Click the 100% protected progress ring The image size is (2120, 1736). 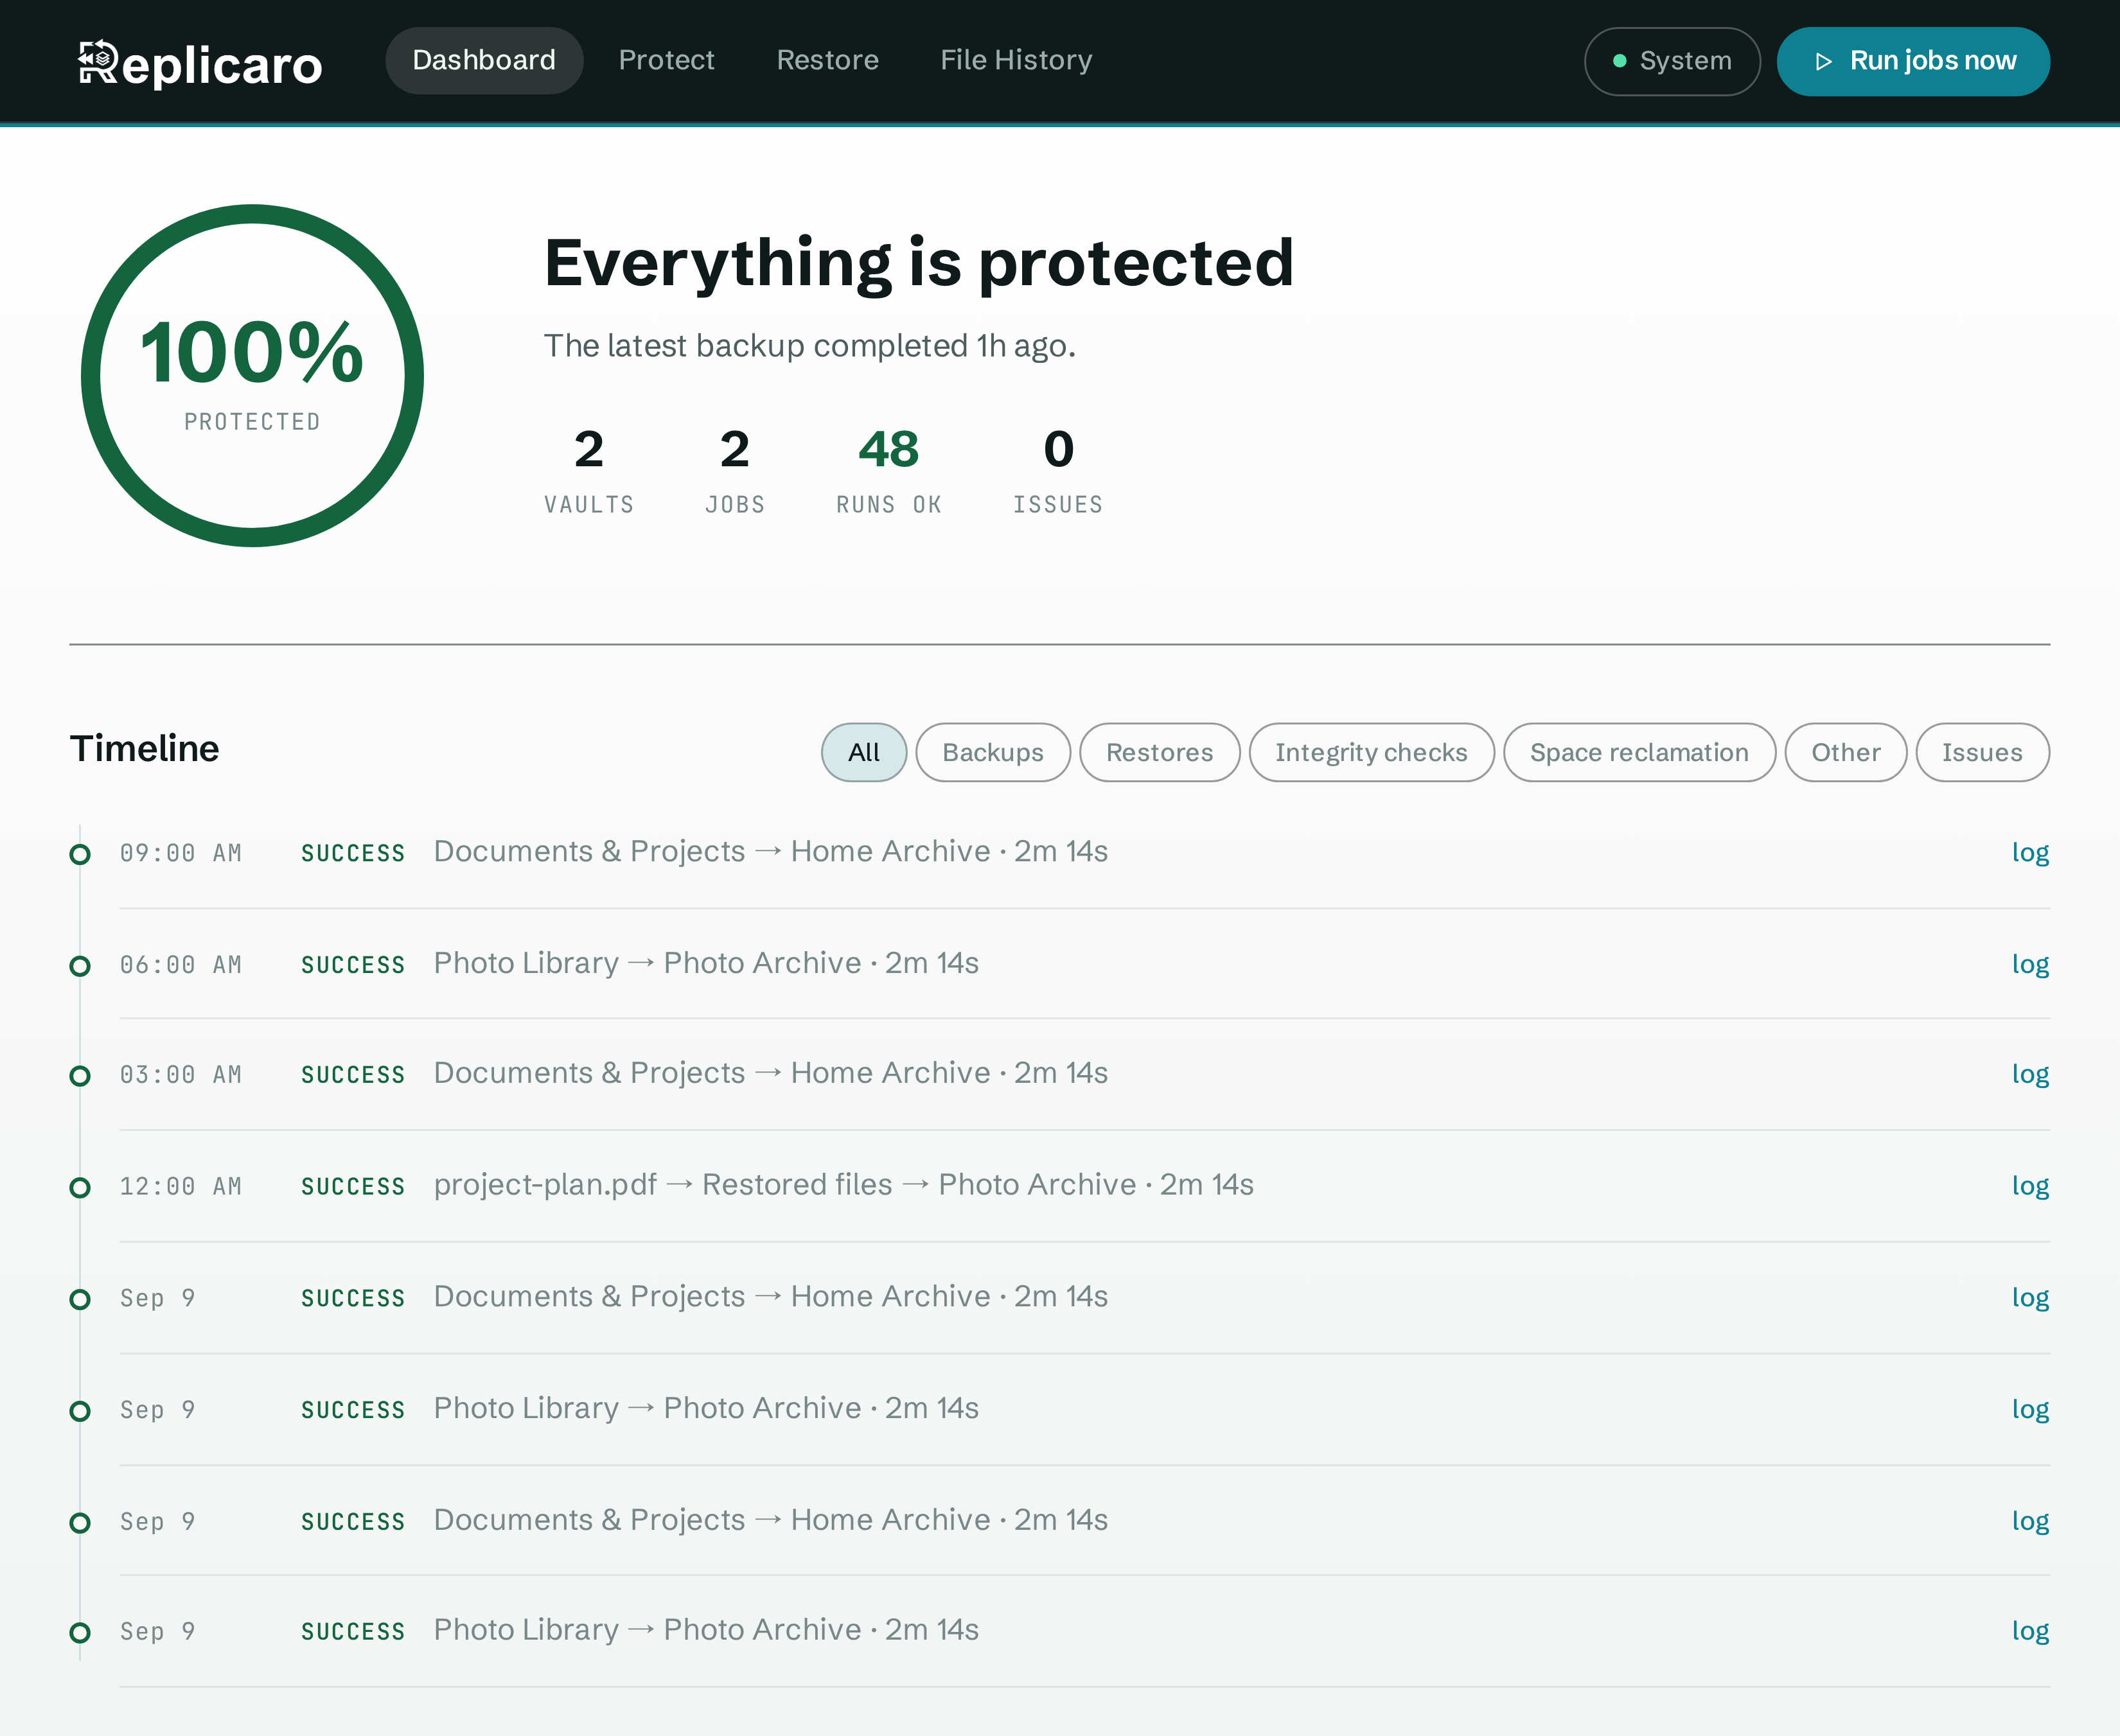click(x=252, y=376)
